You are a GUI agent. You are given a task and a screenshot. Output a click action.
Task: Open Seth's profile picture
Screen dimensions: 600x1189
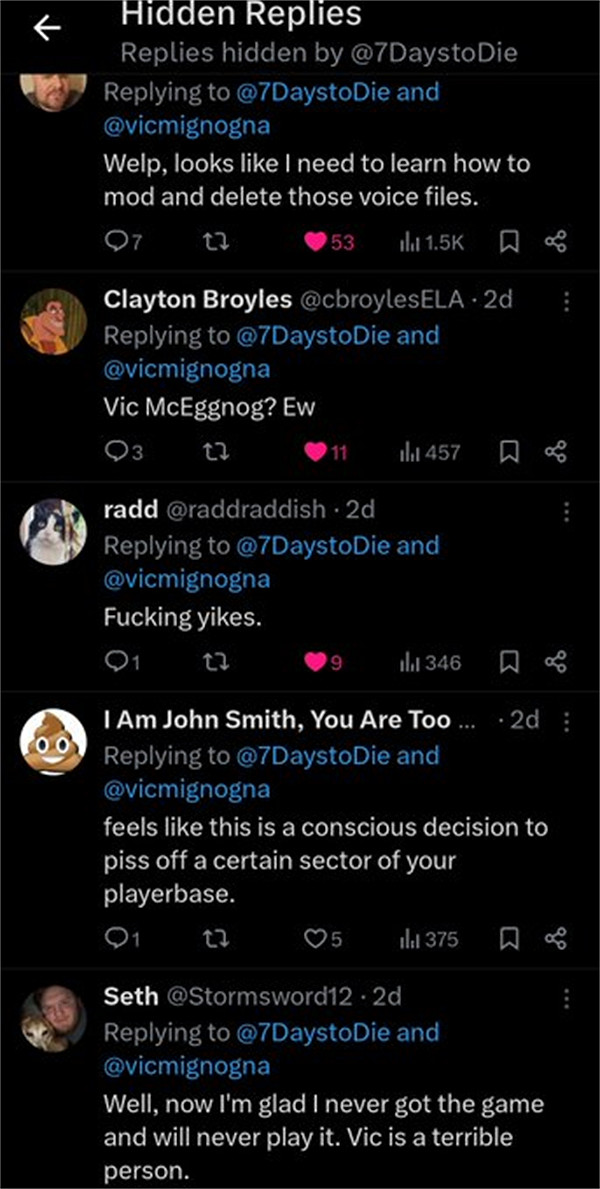tap(53, 1018)
